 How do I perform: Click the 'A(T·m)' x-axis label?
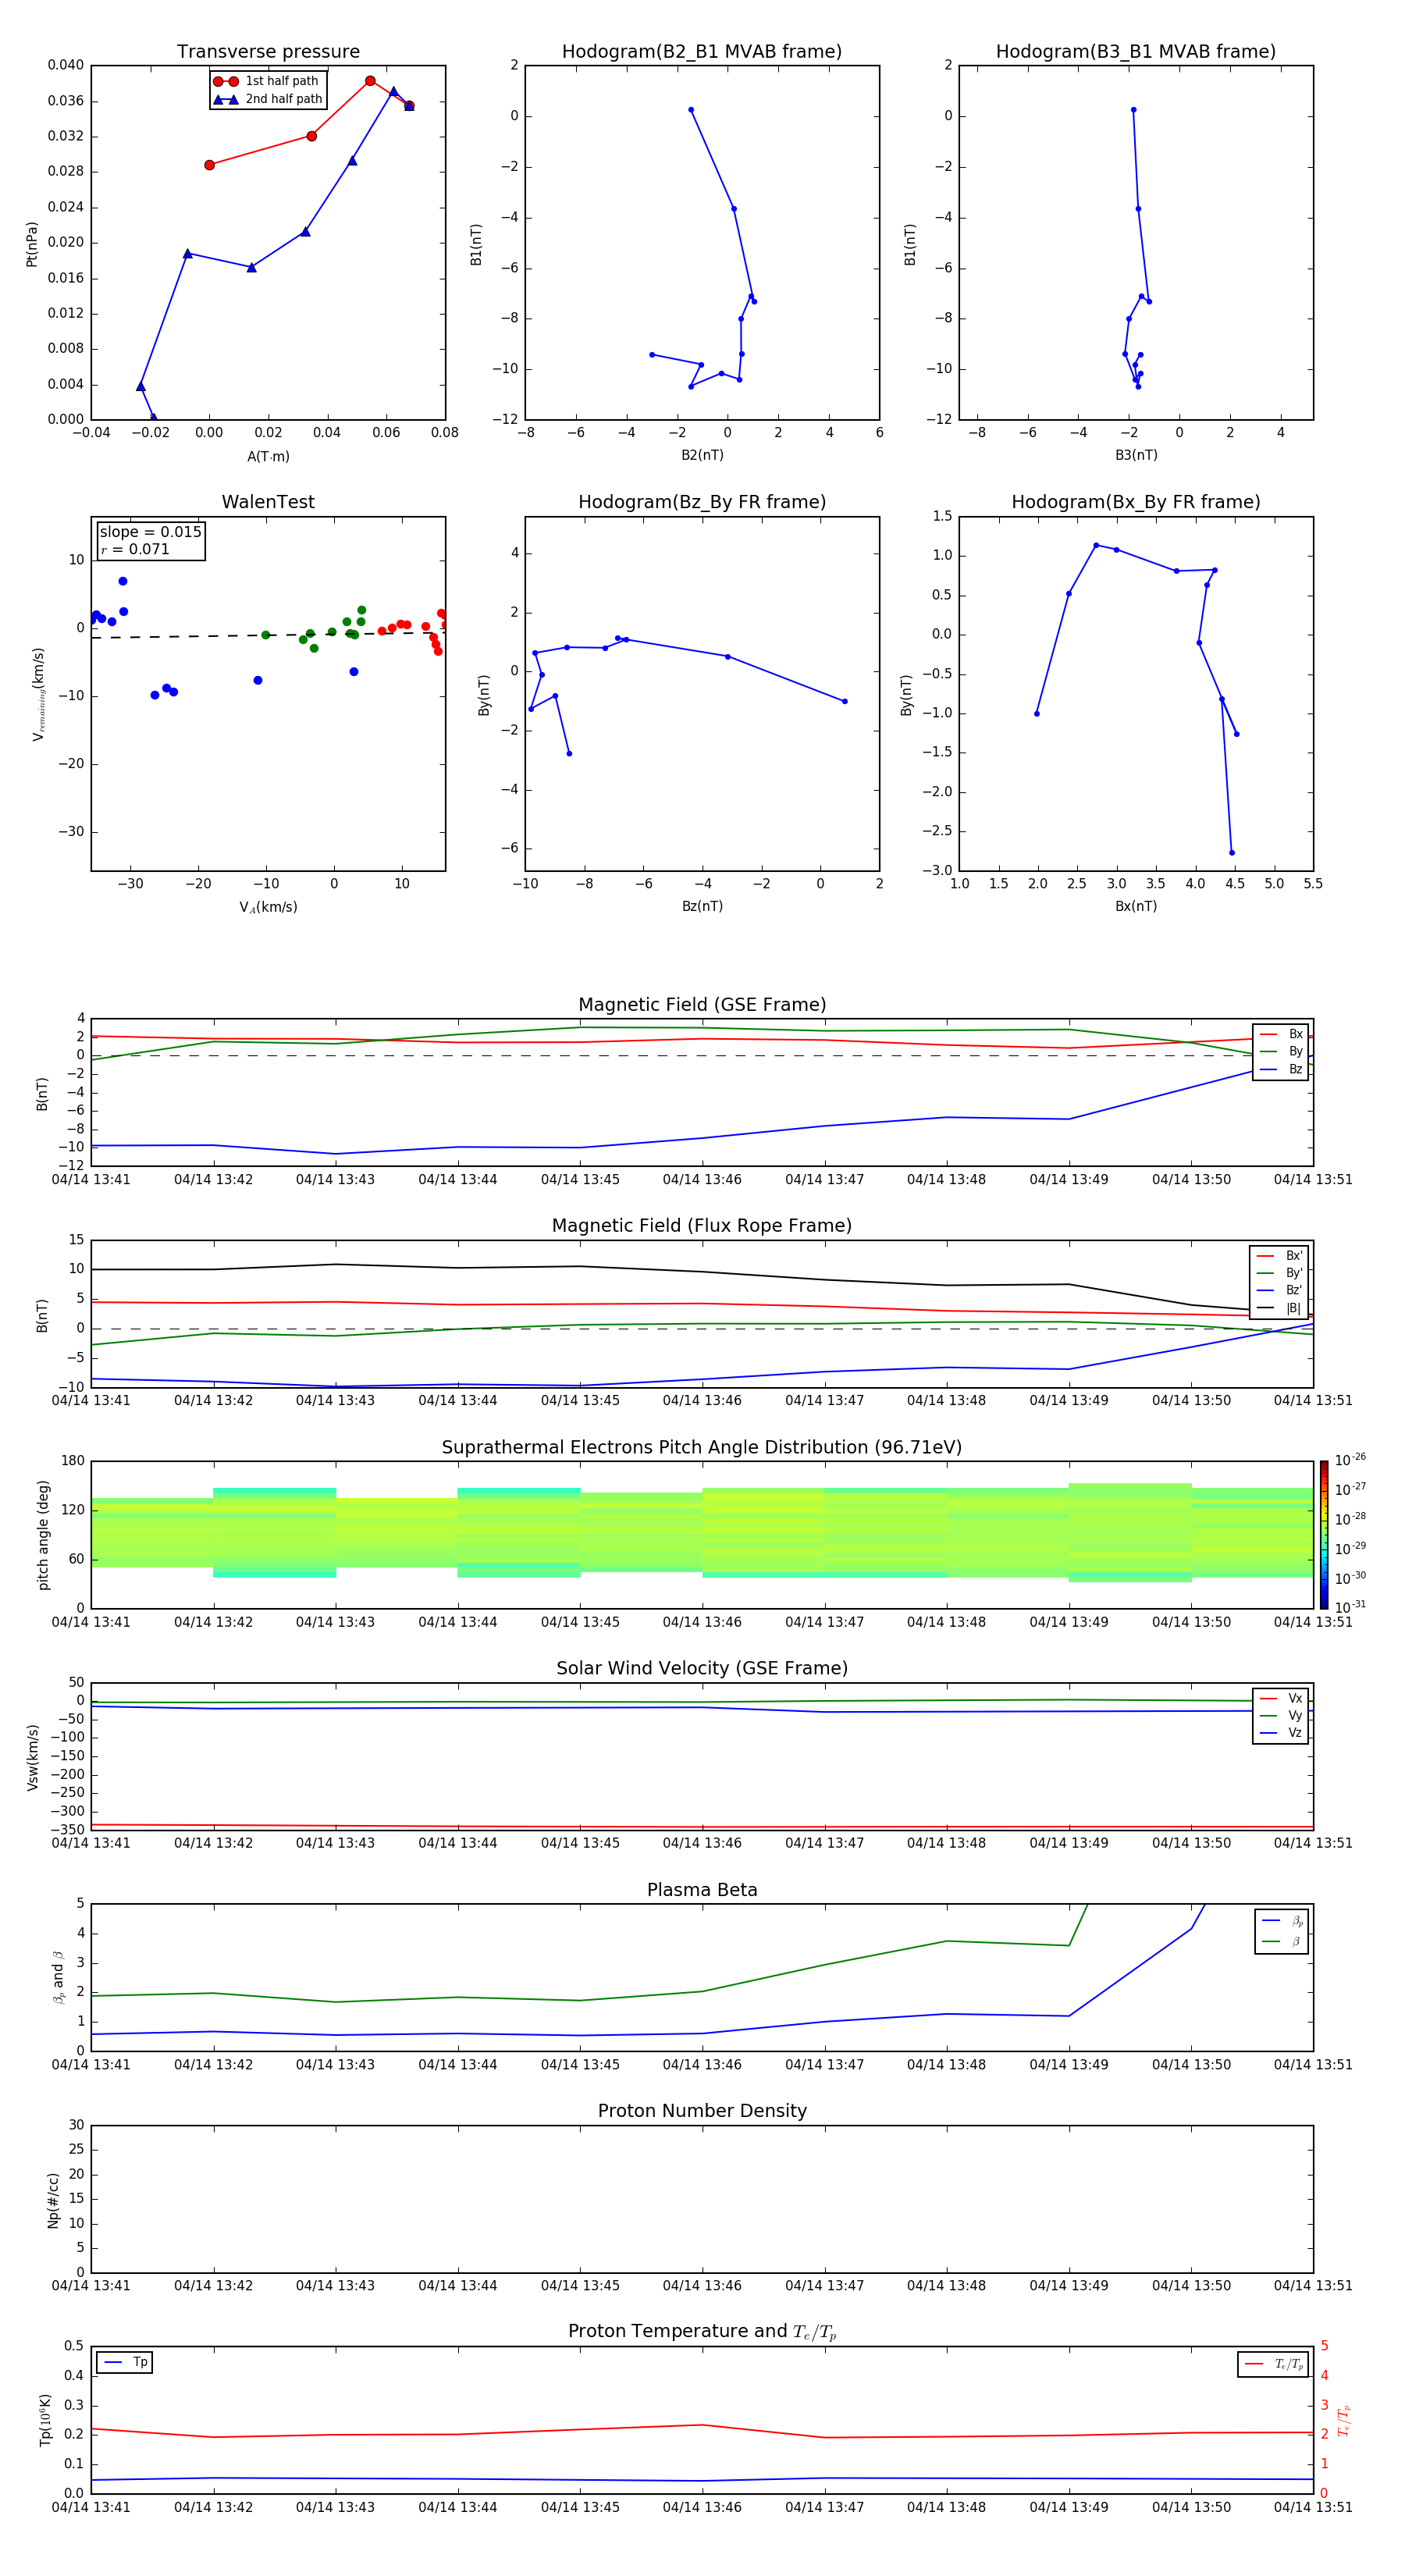click(268, 457)
